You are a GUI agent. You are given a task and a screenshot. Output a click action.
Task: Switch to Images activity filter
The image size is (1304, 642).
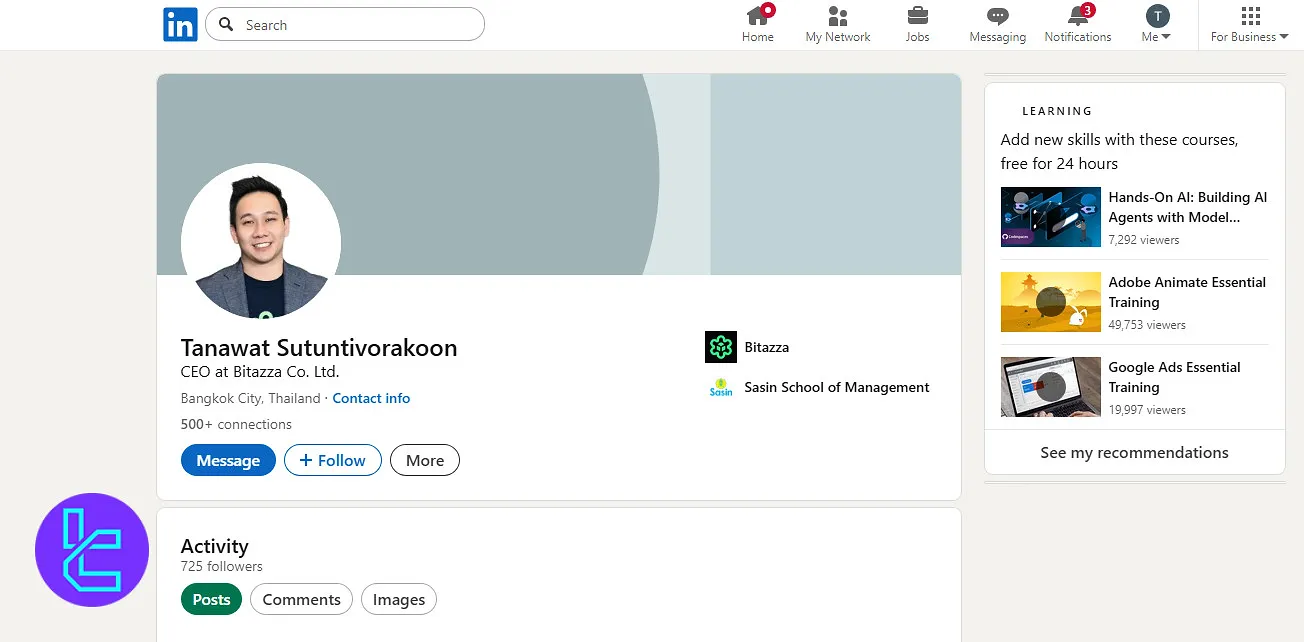tap(399, 600)
